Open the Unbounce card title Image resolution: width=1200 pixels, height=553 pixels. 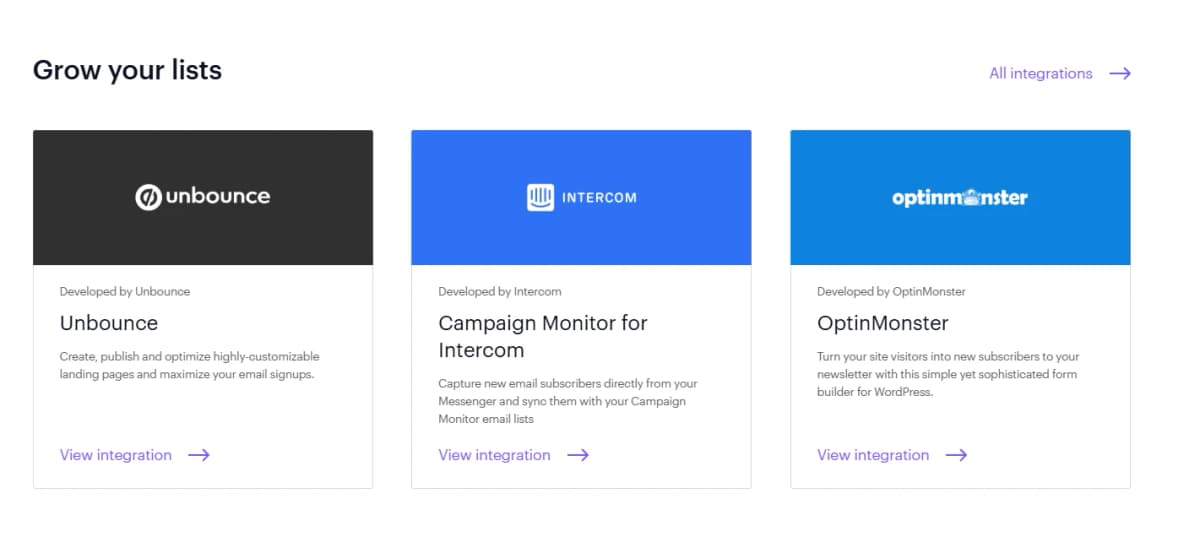109,323
